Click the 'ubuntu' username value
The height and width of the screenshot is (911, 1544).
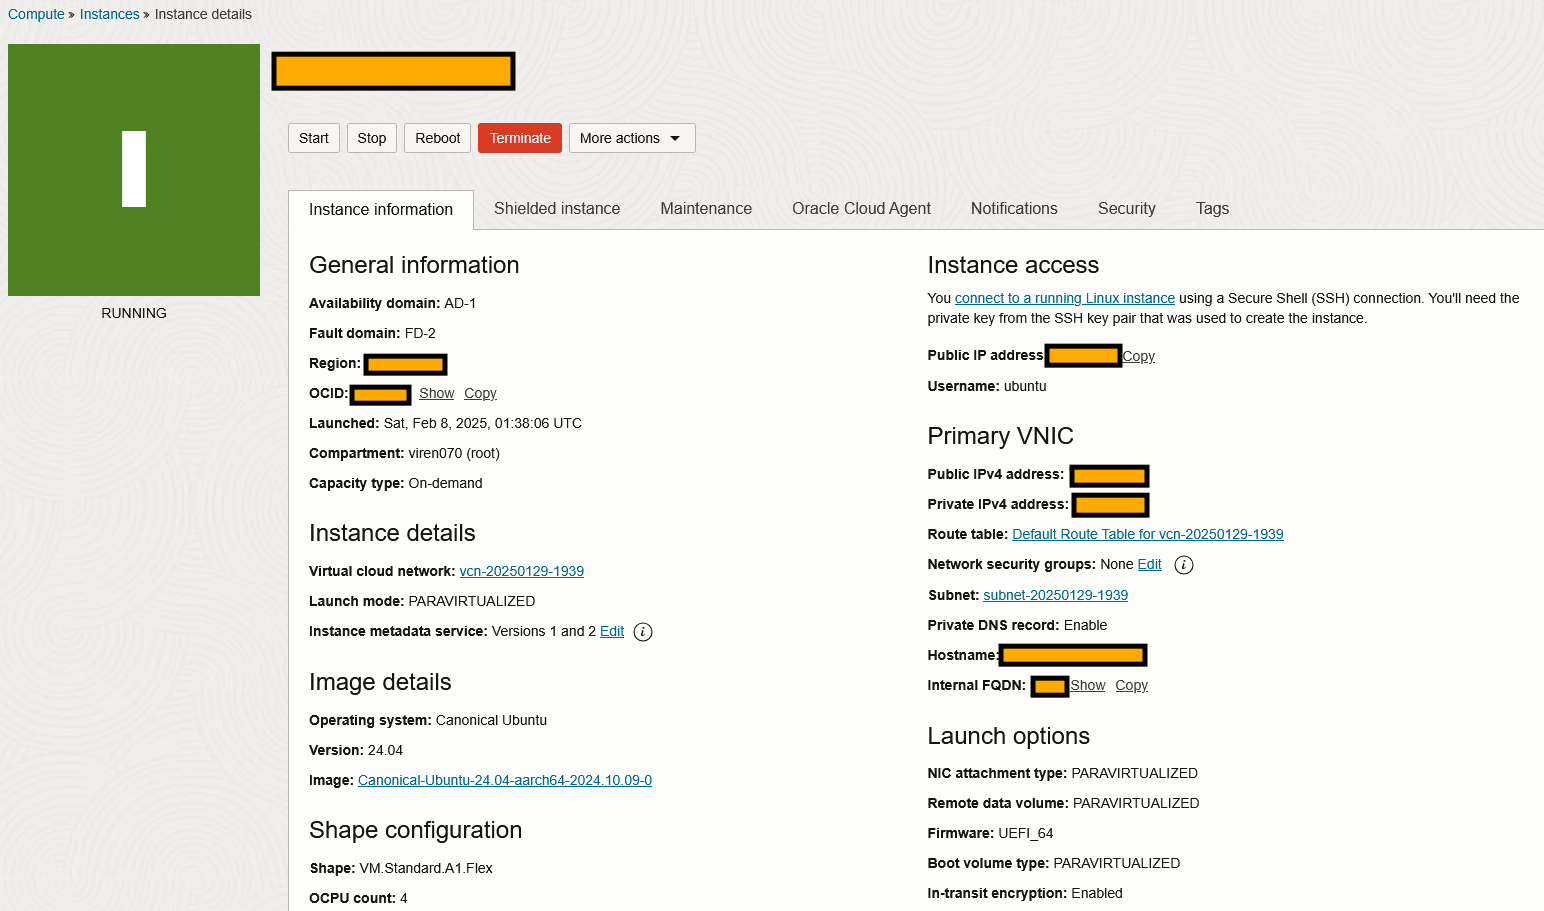[x=1025, y=386]
